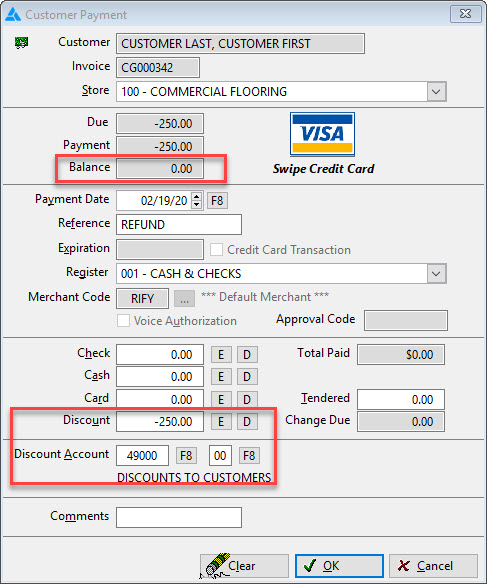
Task: Click the Total Paid $0.00 field
Action: coord(401,354)
